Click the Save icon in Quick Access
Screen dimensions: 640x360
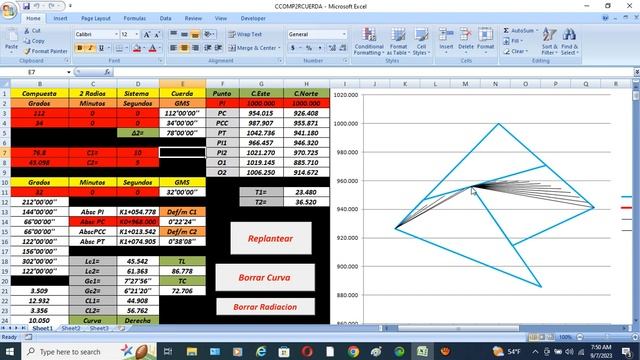click(x=26, y=6)
